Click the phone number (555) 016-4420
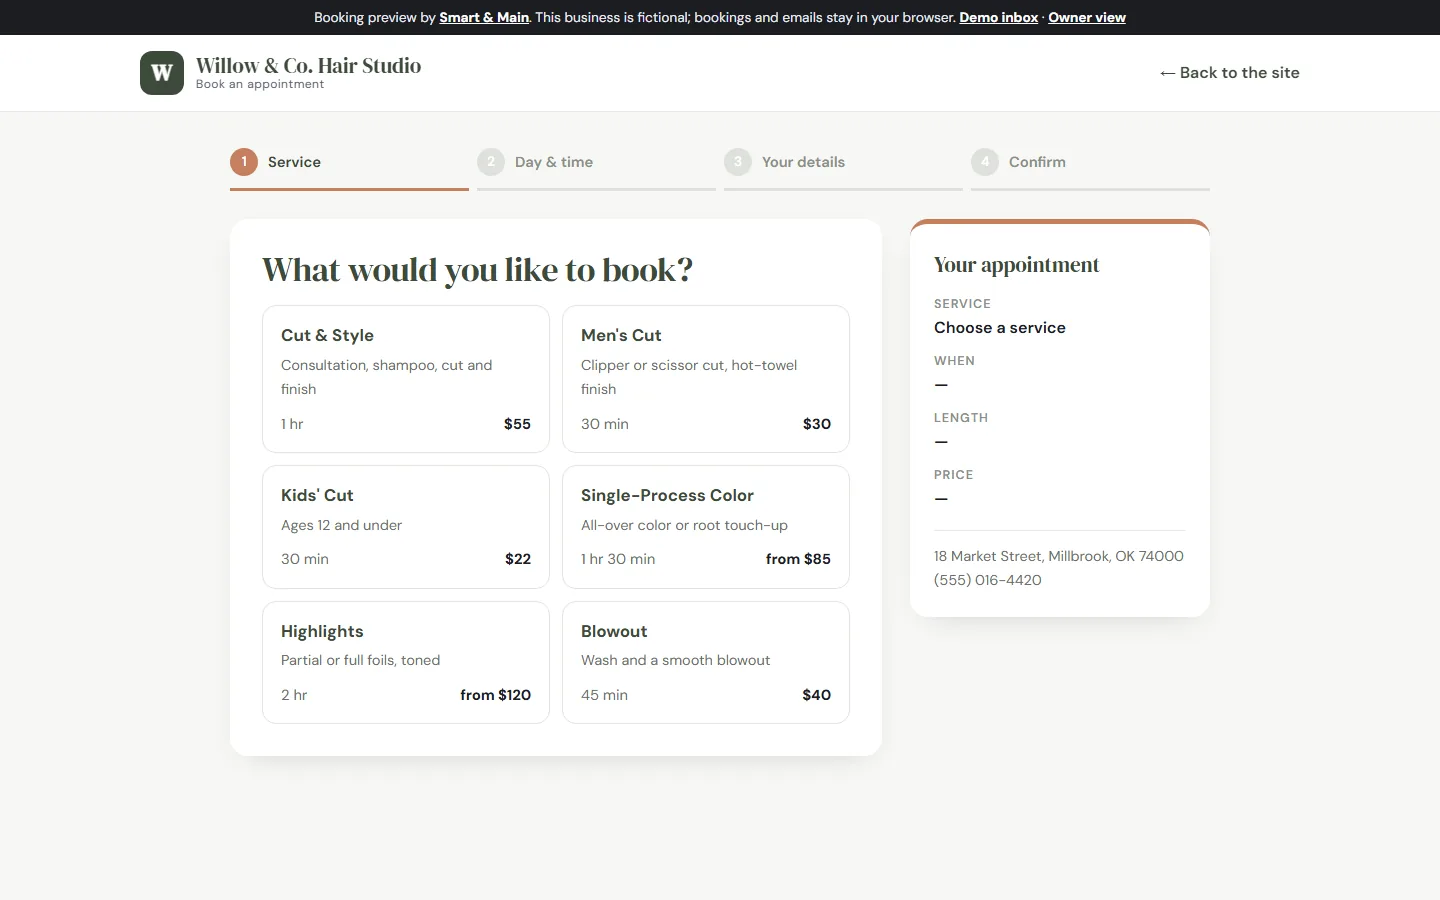 pyautogui.click(x=988, y=580)
